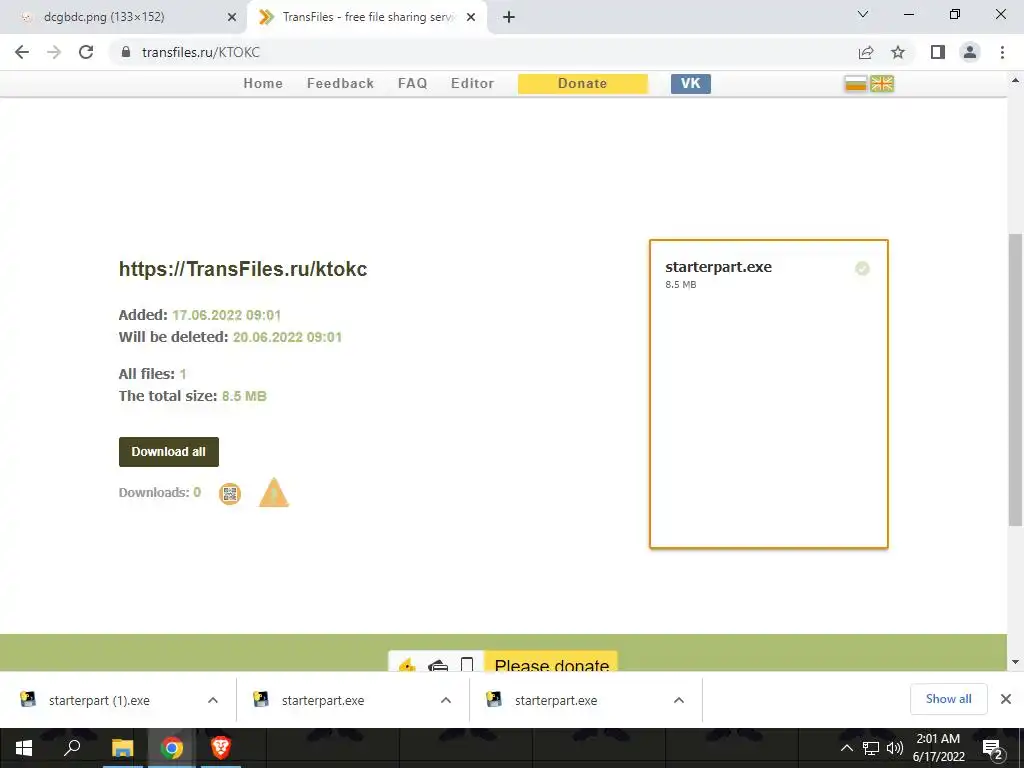The image size is (1024, 768).
Task: Close the TransFiles tab
Action: [x=471, y=18]
